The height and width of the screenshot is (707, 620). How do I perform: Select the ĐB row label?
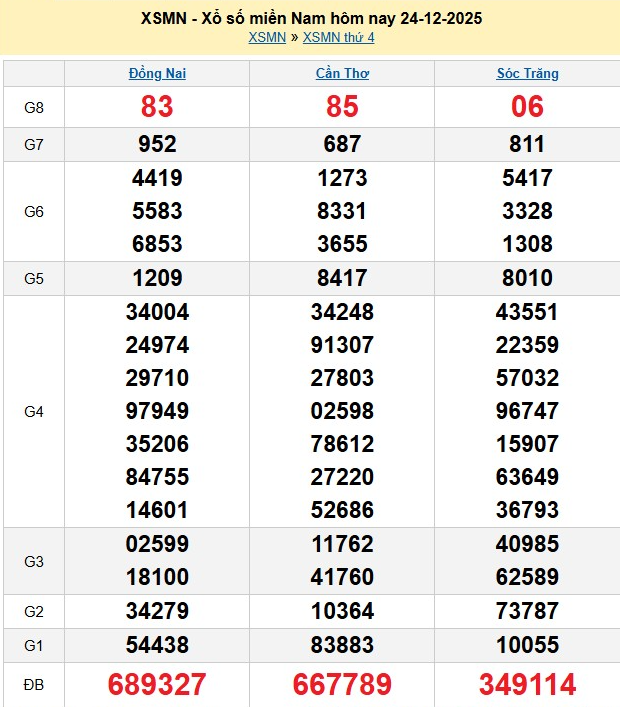(33, 685)
